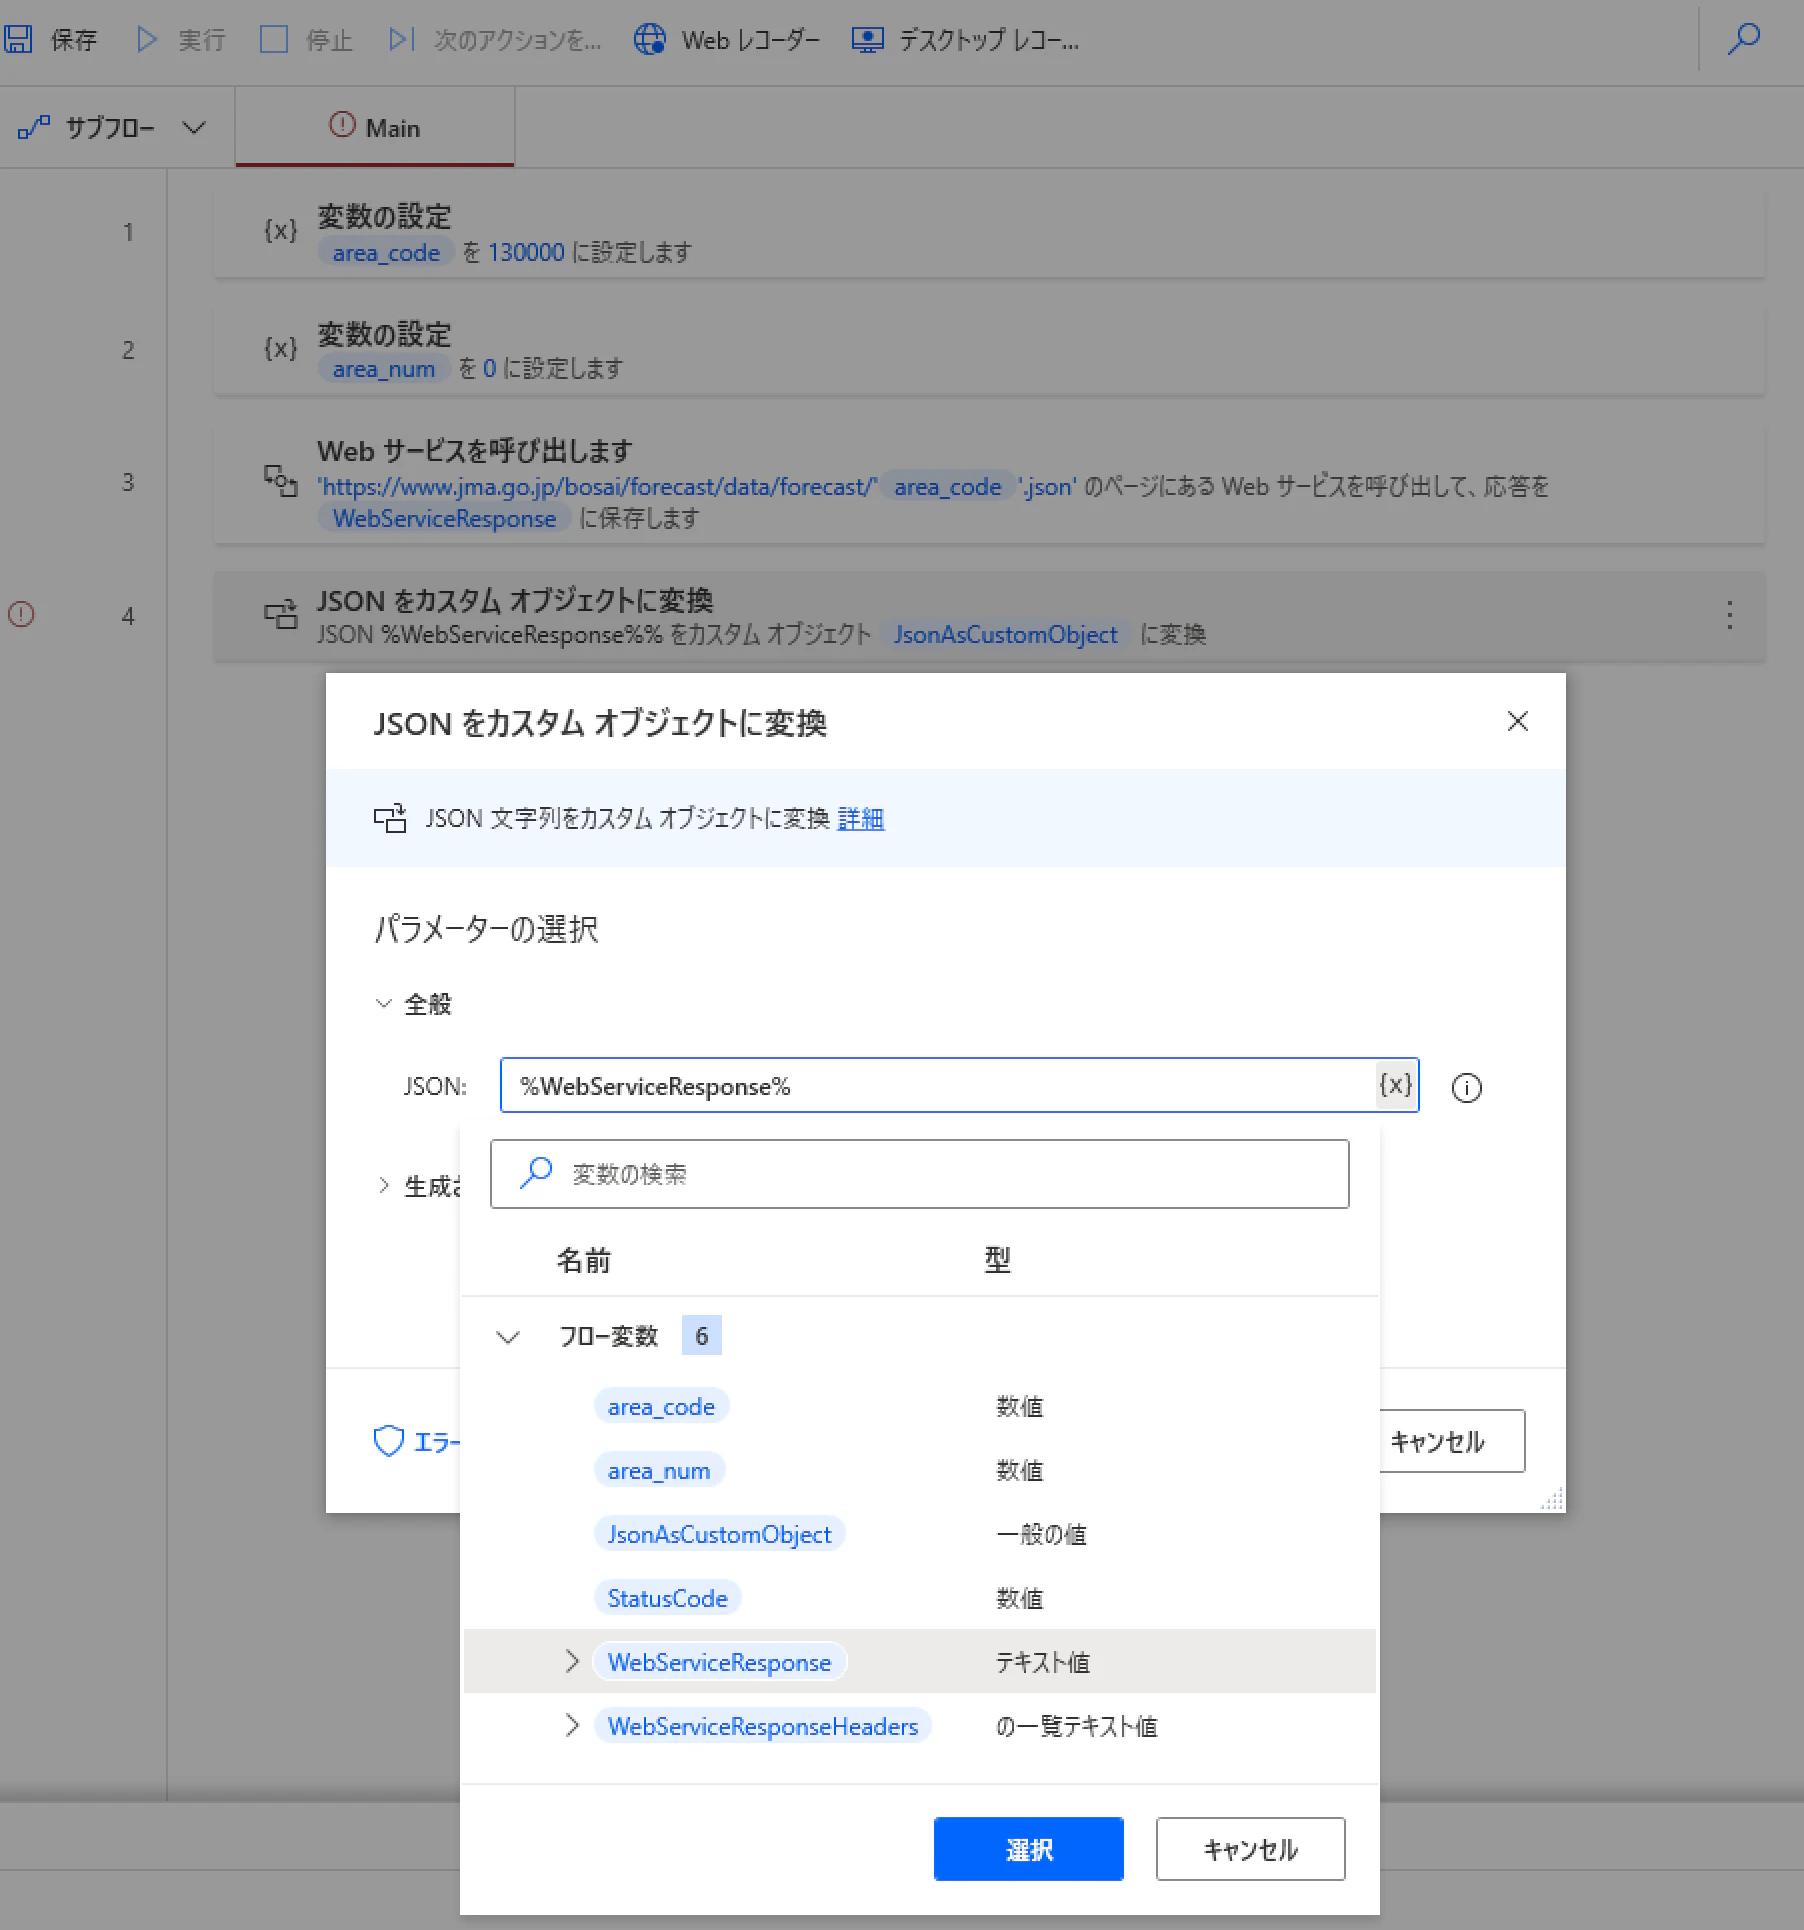Expand WebServiceResponseHeaders properties chevron

[572, 1726]
